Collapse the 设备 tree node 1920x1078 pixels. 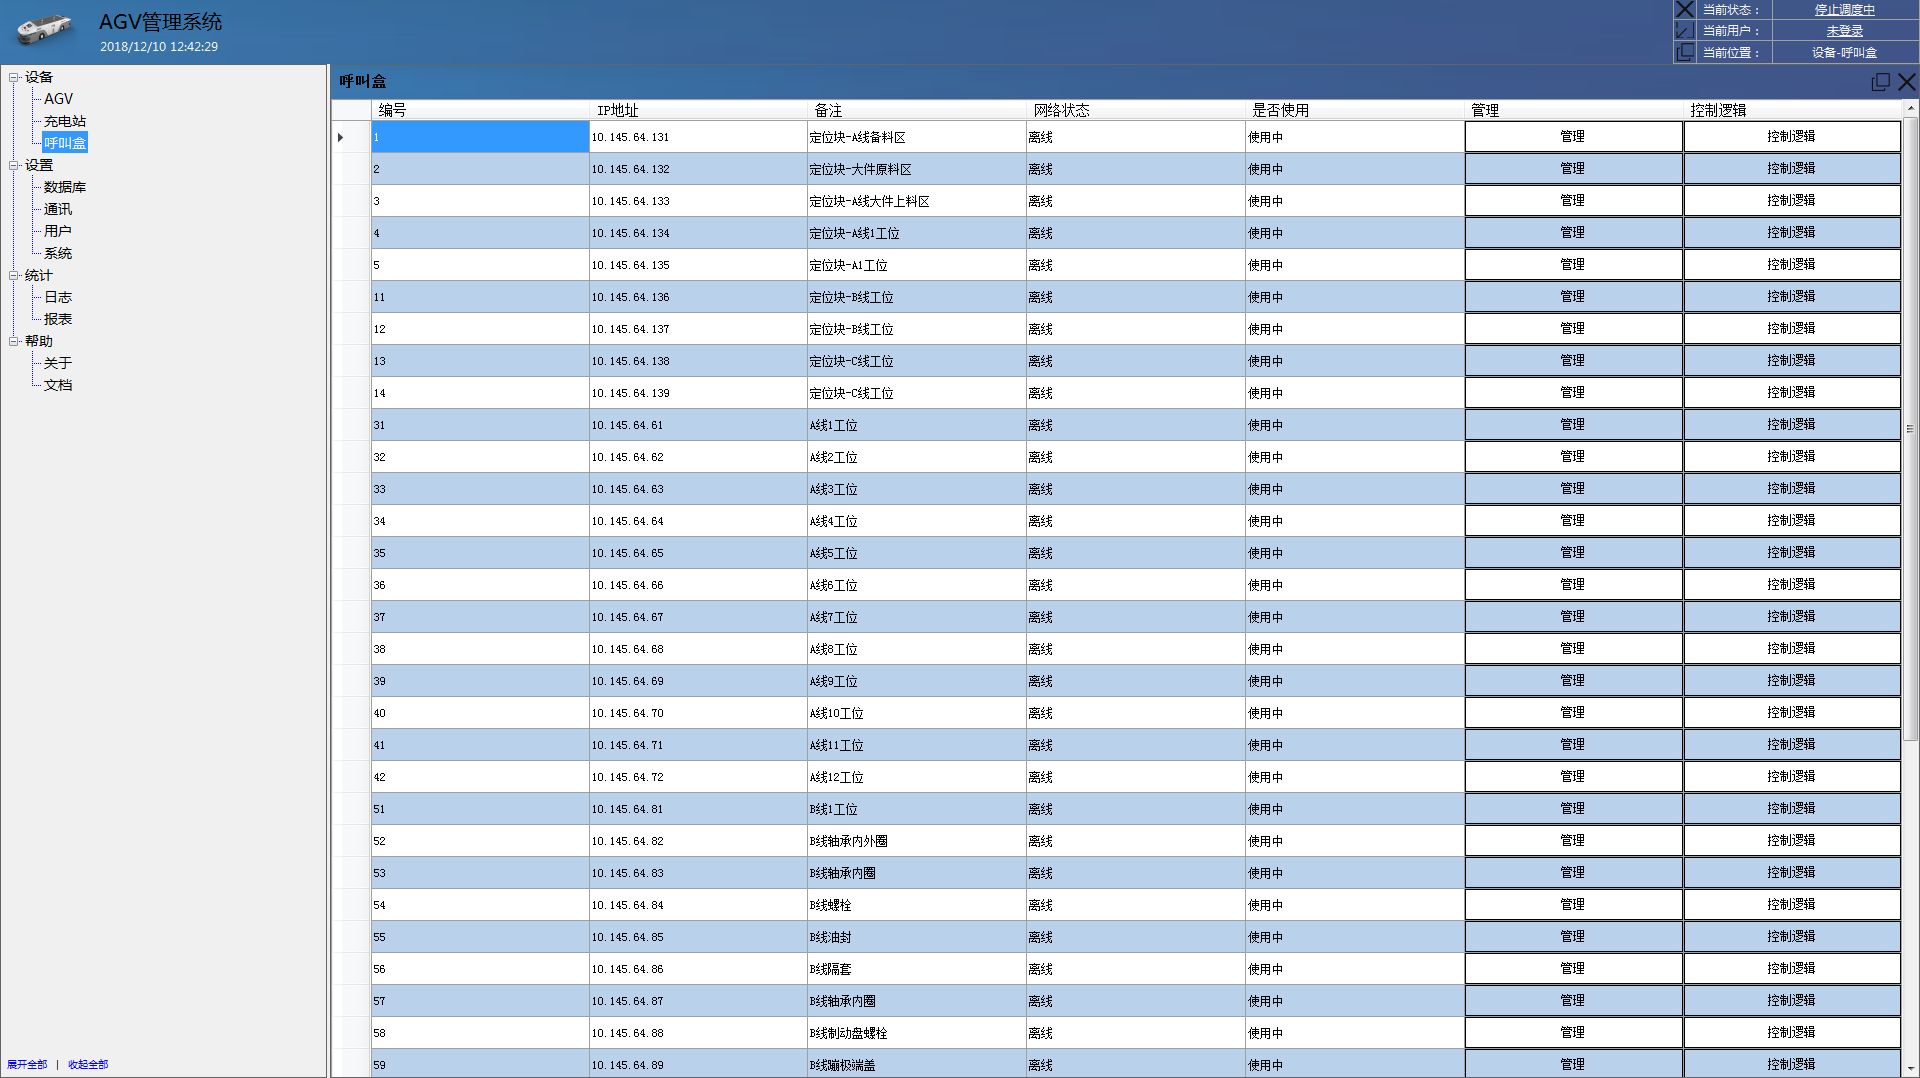14,77
